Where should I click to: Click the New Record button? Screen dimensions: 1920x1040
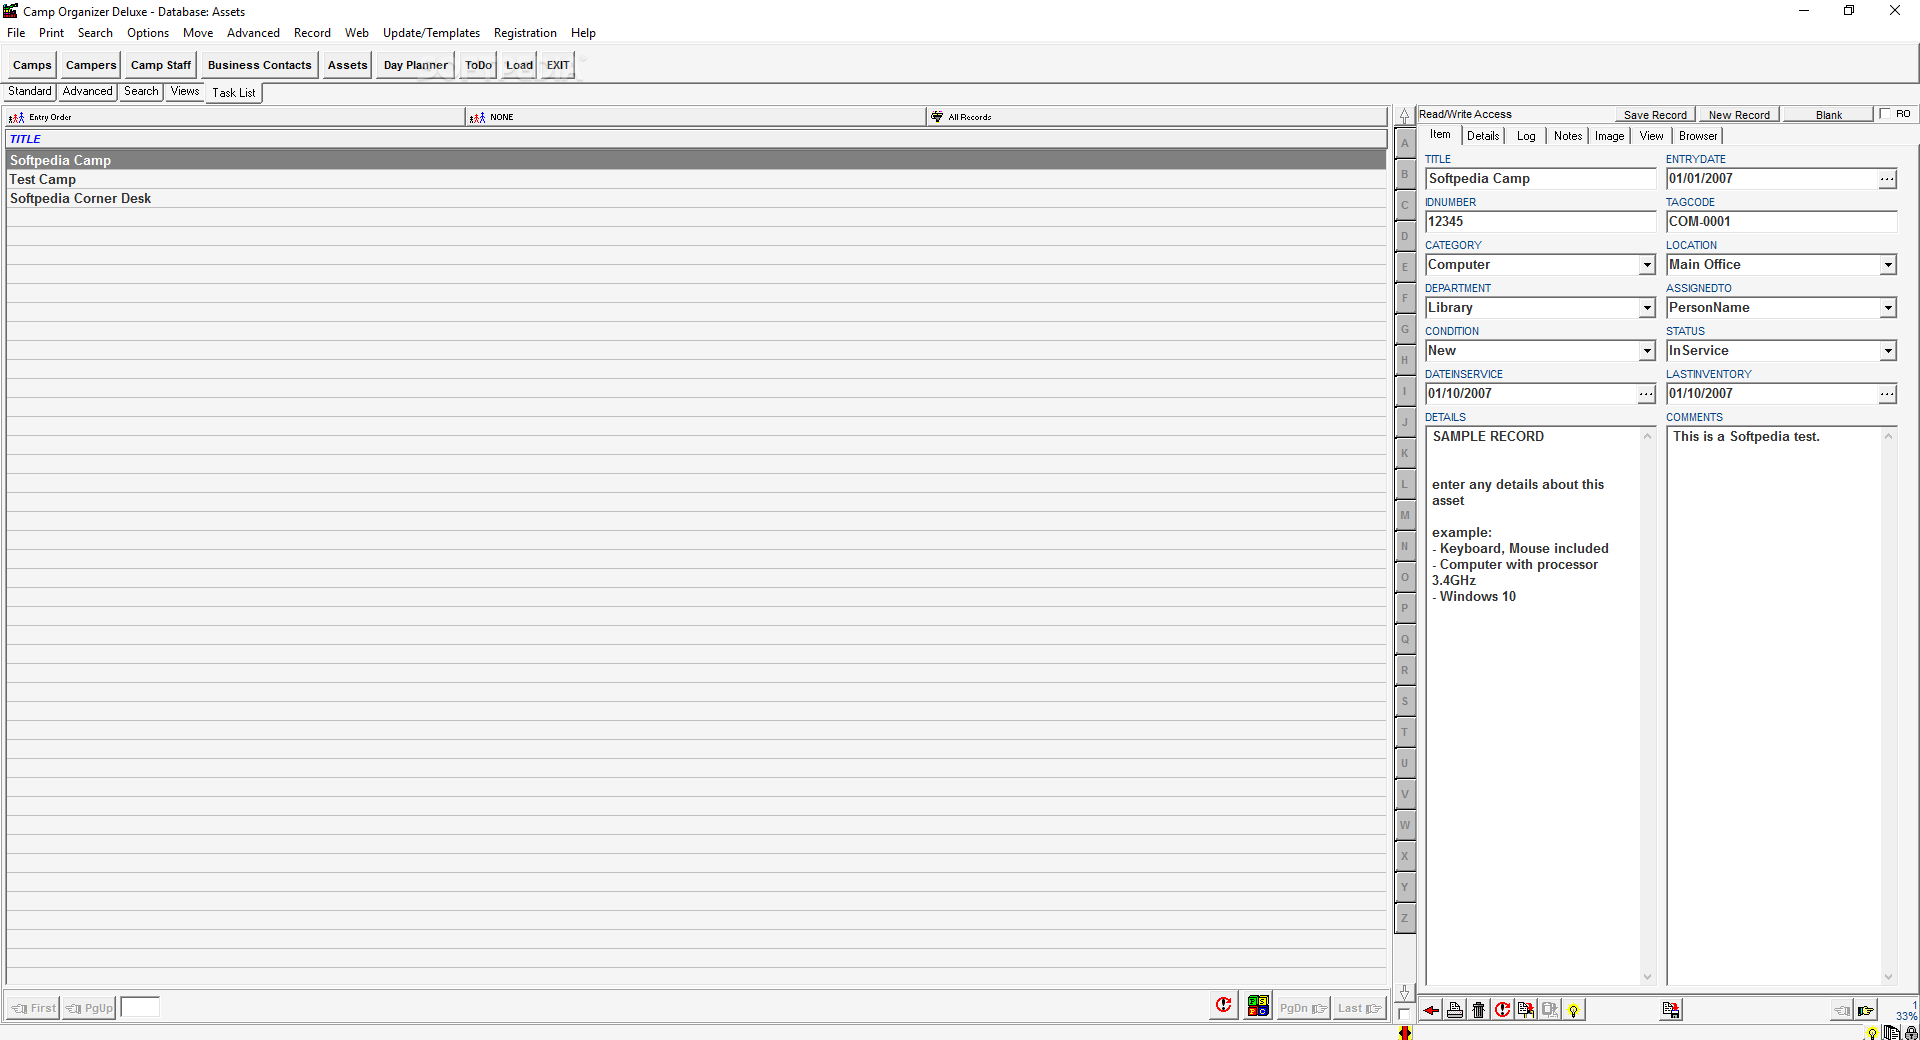1739,115
